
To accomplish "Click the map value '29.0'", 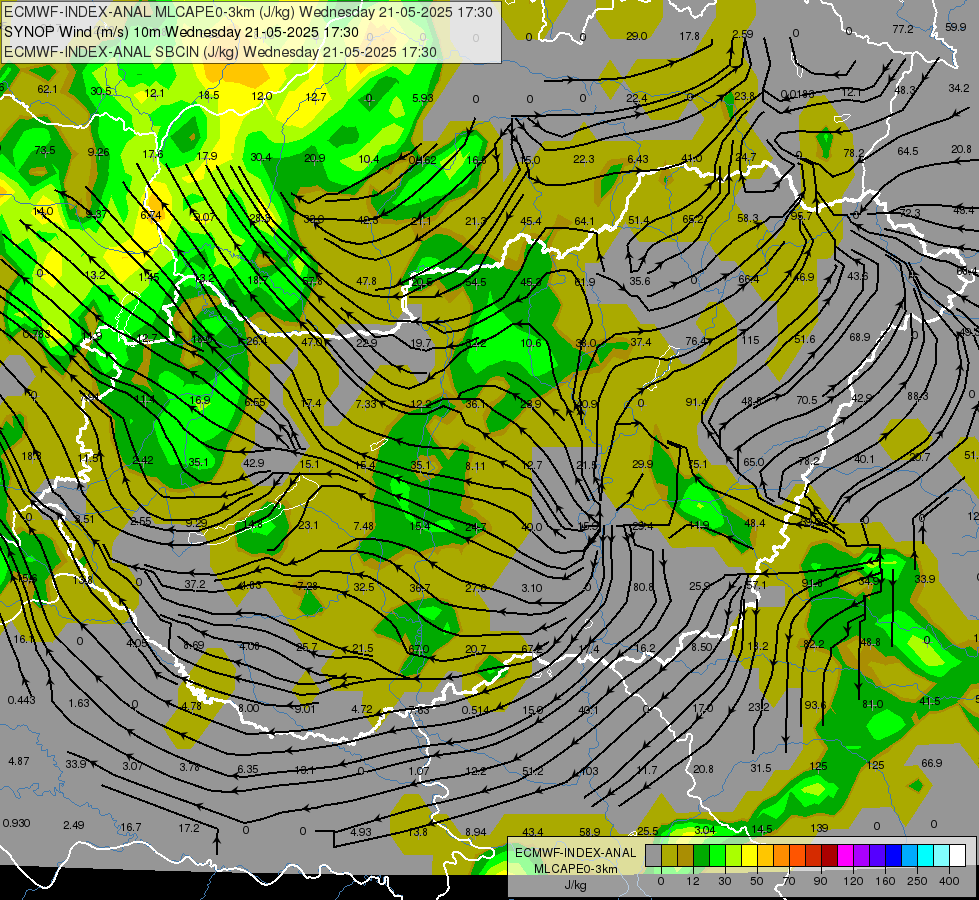I will point(636,36).
